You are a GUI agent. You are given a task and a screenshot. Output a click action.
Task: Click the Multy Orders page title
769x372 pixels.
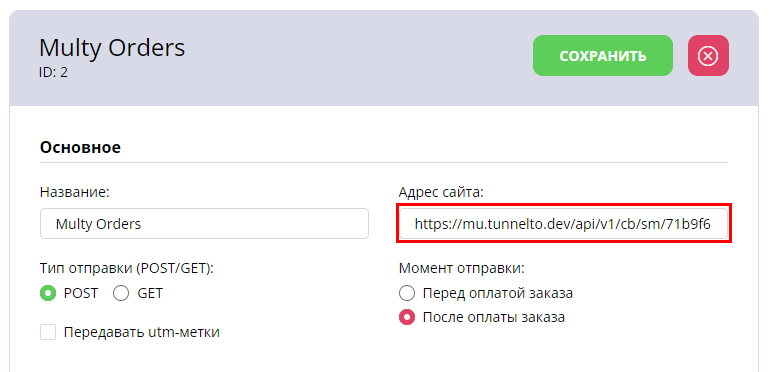tap(112, 48)
